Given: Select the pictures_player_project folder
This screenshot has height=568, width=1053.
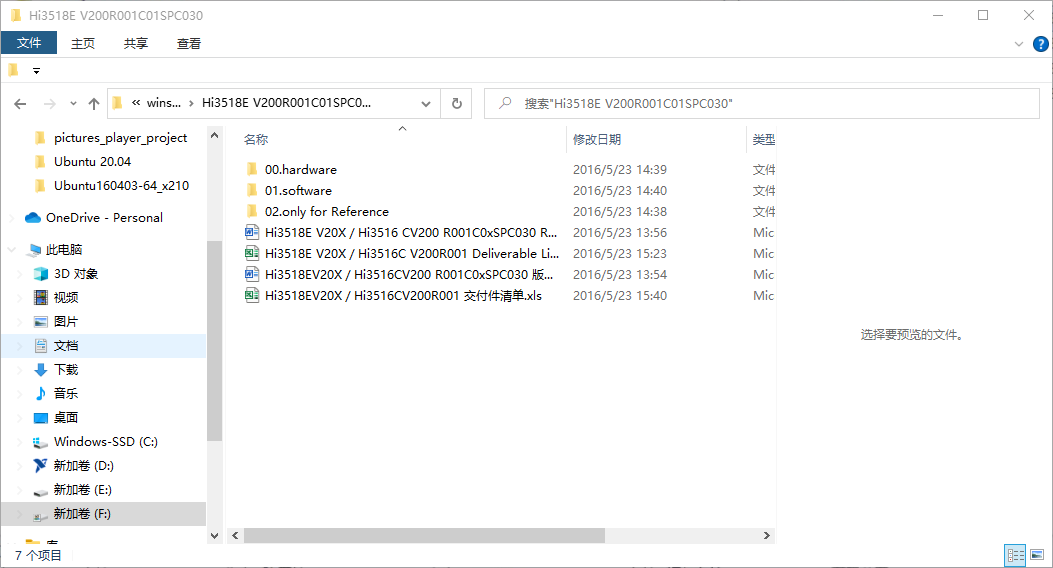Looking at the screenshot, I should (x=120, y=138).
